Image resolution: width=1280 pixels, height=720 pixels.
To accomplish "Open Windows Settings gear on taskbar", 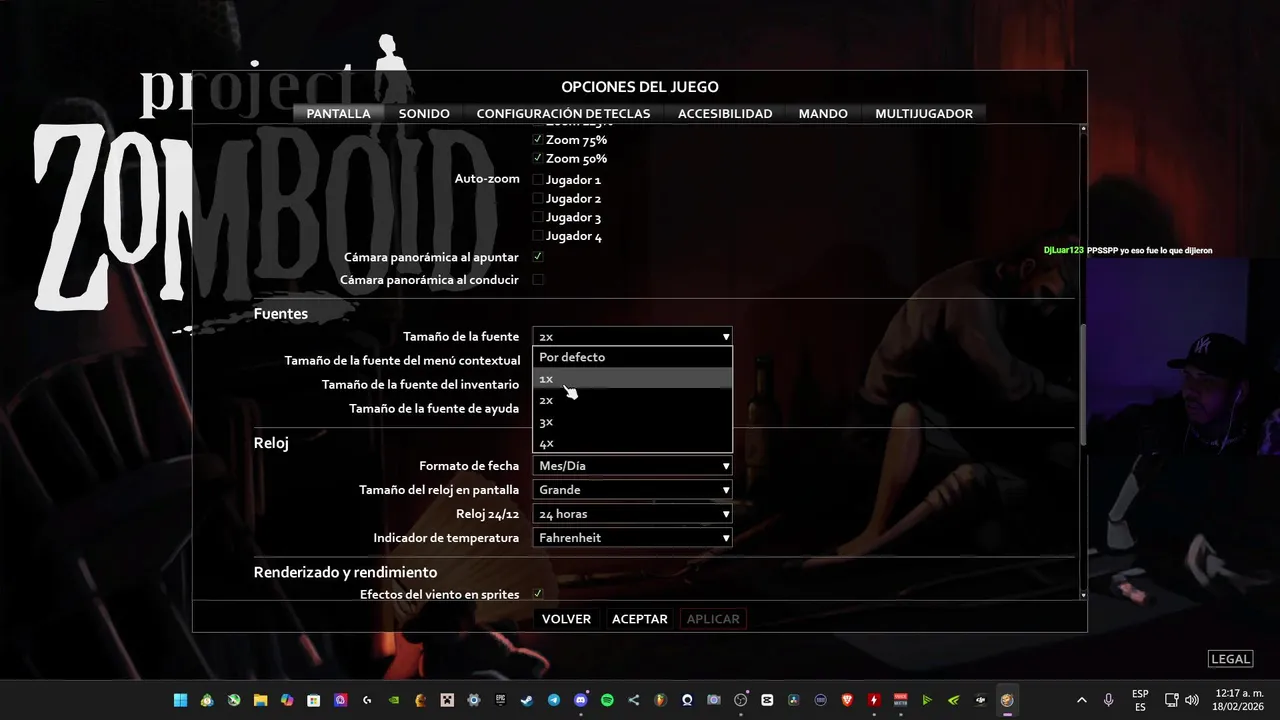I will click(x=474, y=700).
